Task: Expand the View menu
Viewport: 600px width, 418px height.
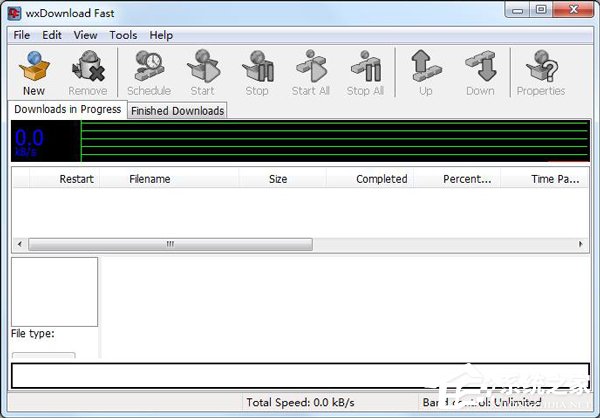Action: (86, 35)
